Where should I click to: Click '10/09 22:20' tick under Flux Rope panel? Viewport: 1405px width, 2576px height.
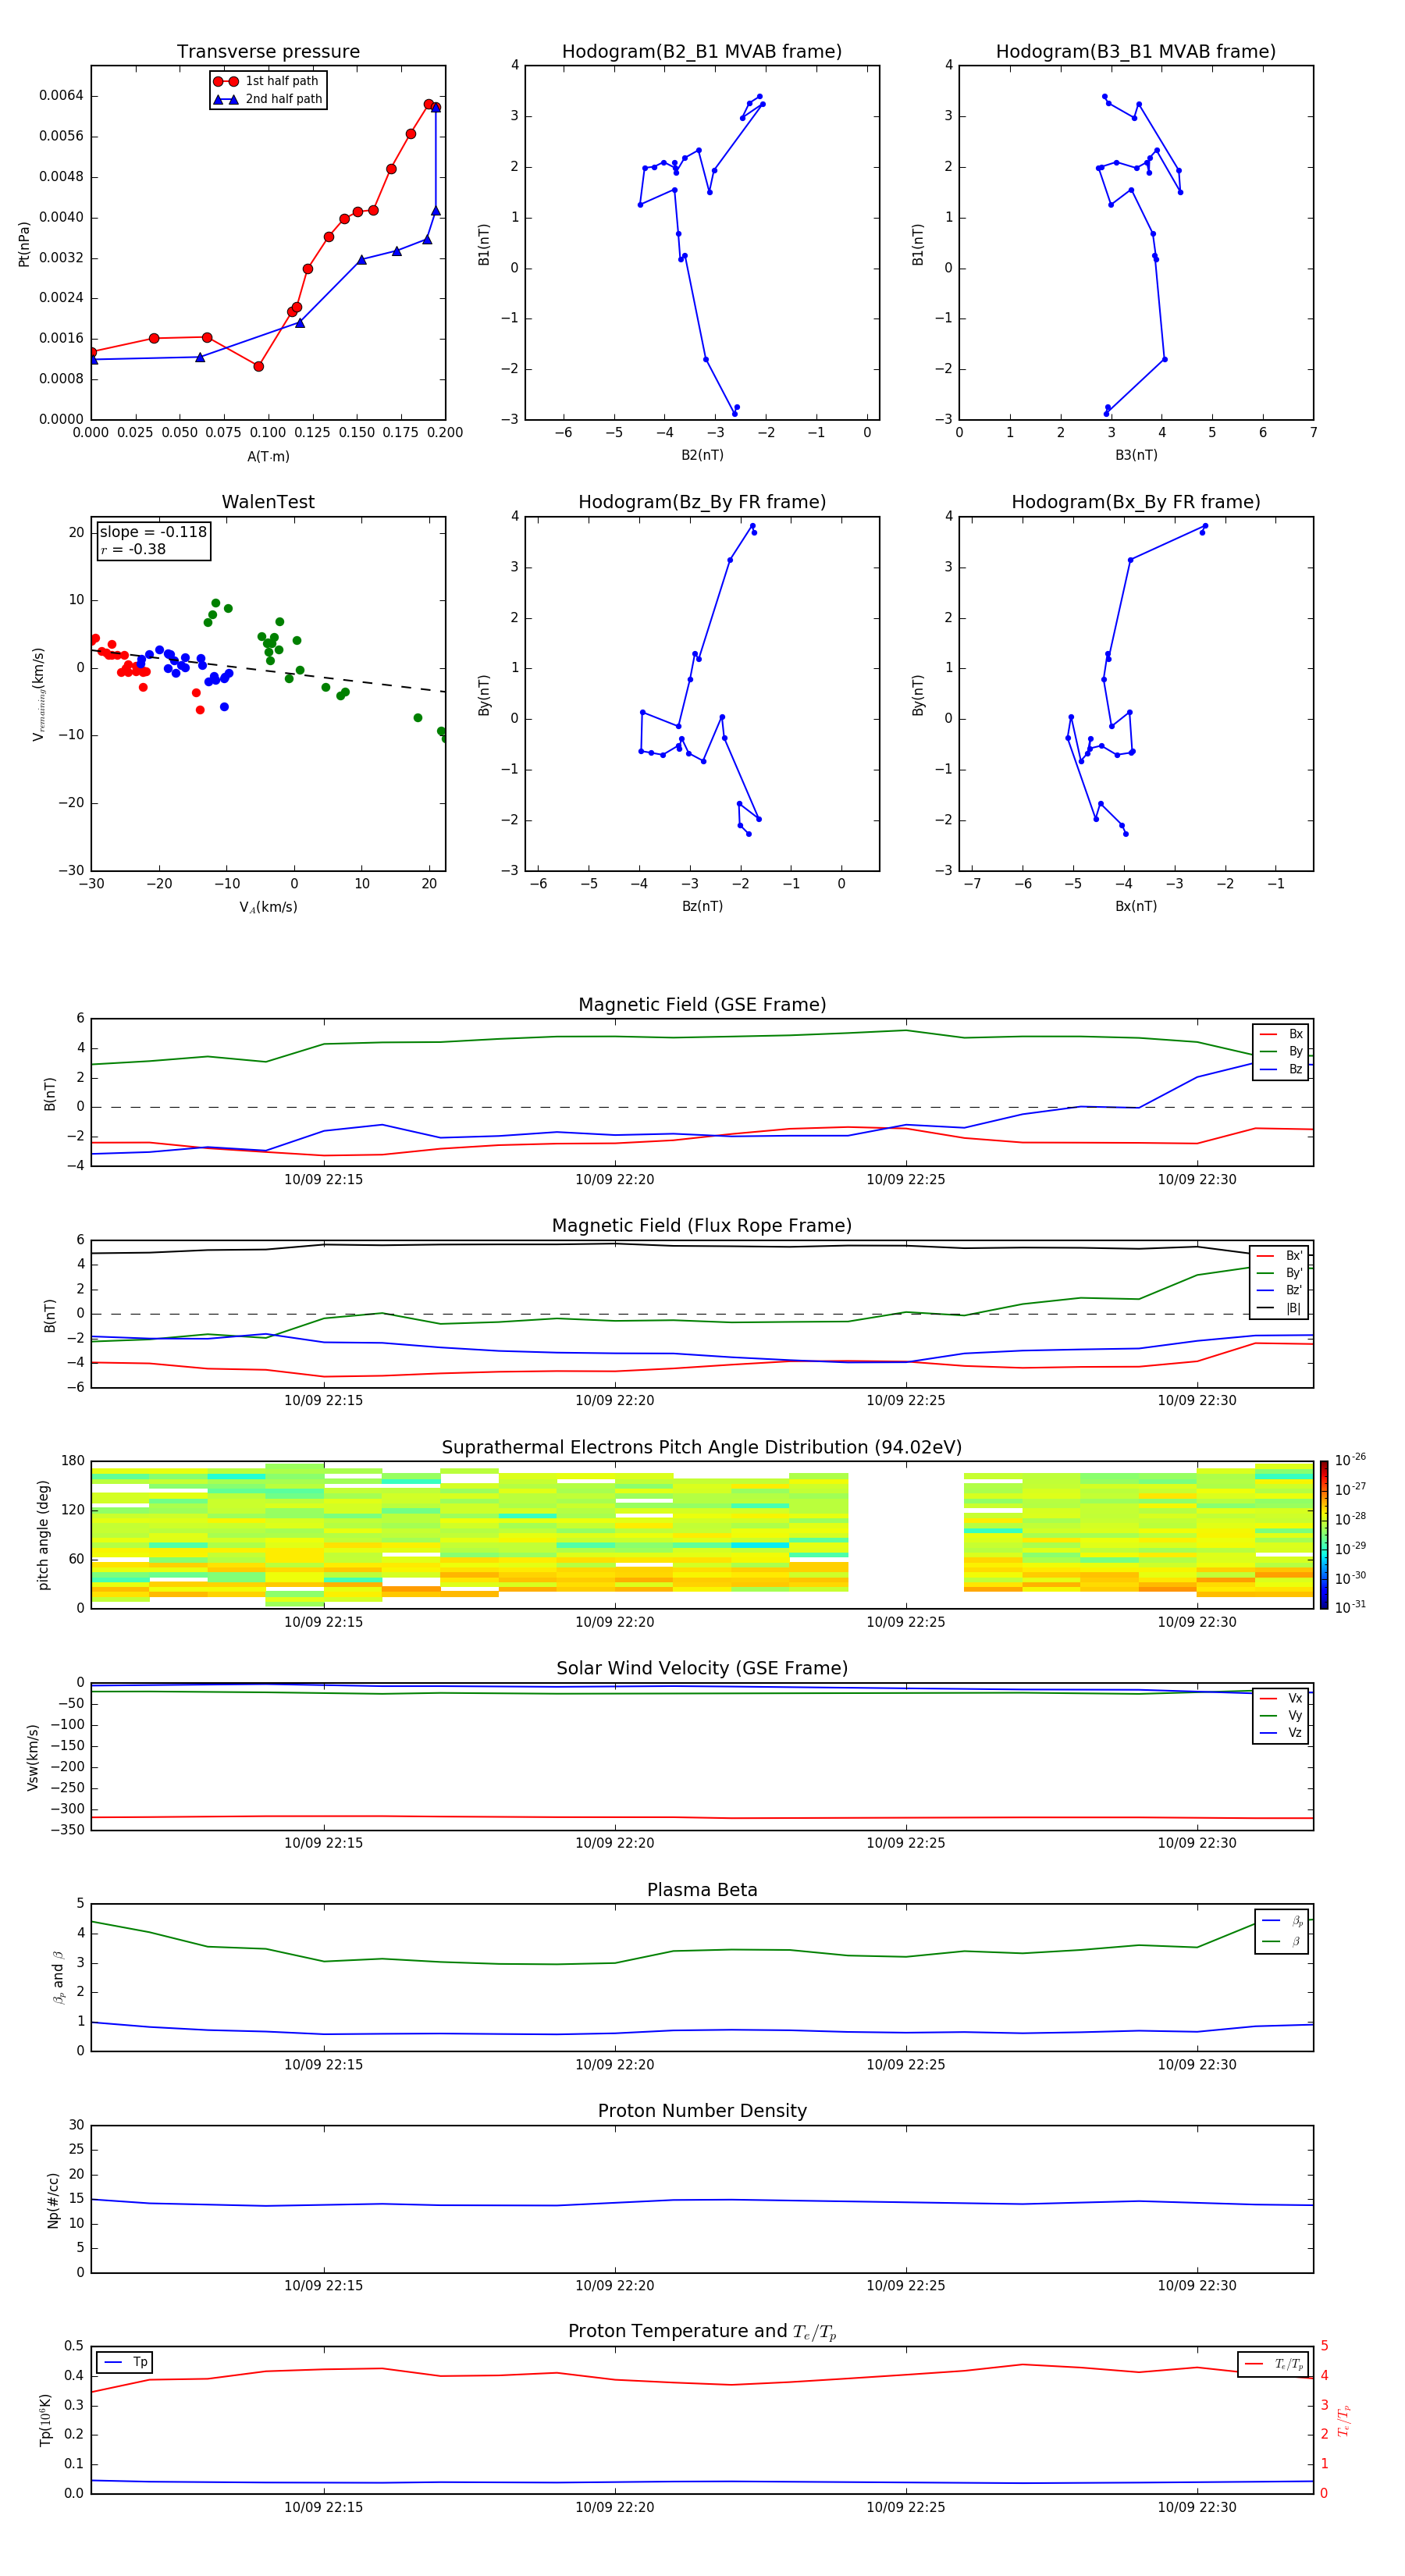point(614,1401)
